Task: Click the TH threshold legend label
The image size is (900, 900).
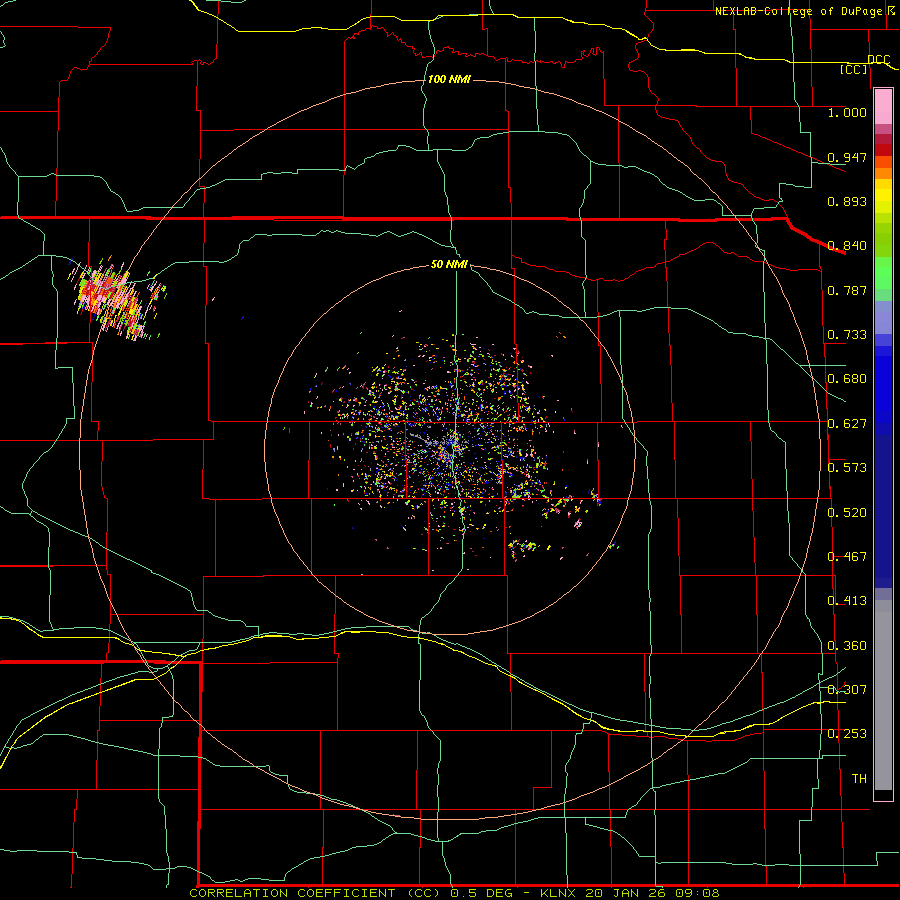Action: 859,779
